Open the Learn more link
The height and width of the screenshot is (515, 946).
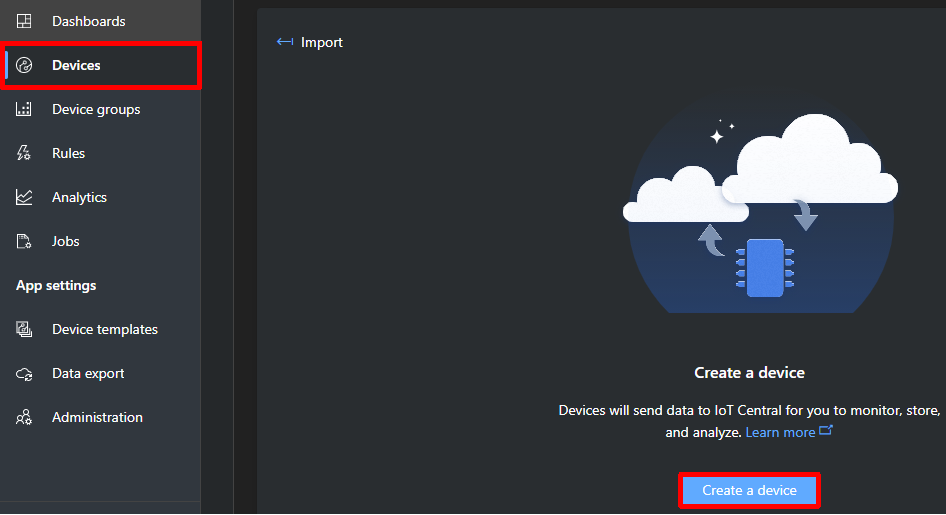pos(780,432)
